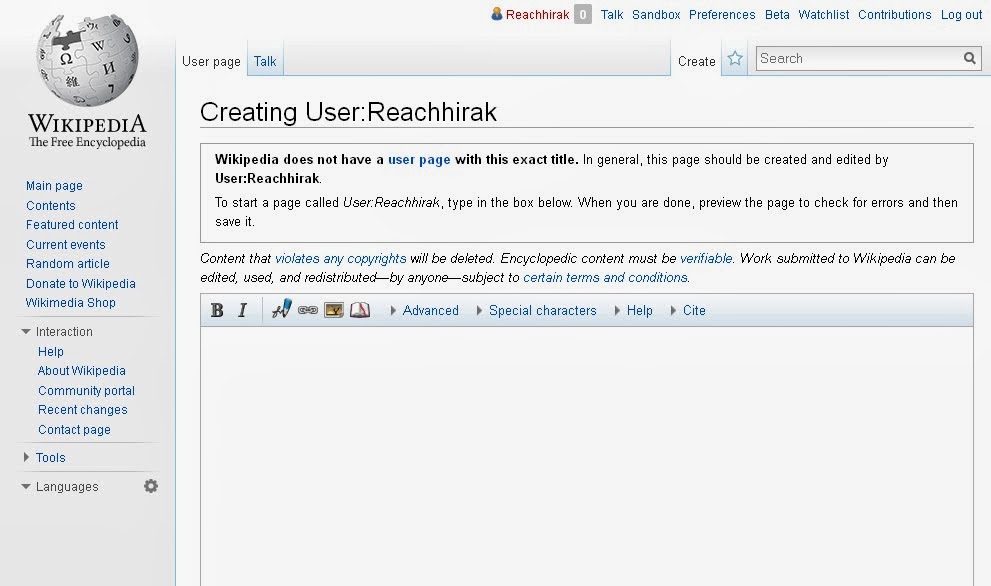Open the Sandbox link in top bar

point(656,15)
